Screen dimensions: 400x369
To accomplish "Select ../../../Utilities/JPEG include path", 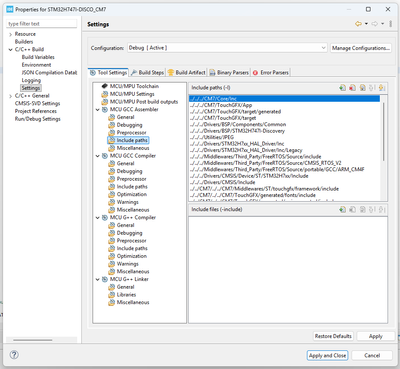I will [212, 137].
